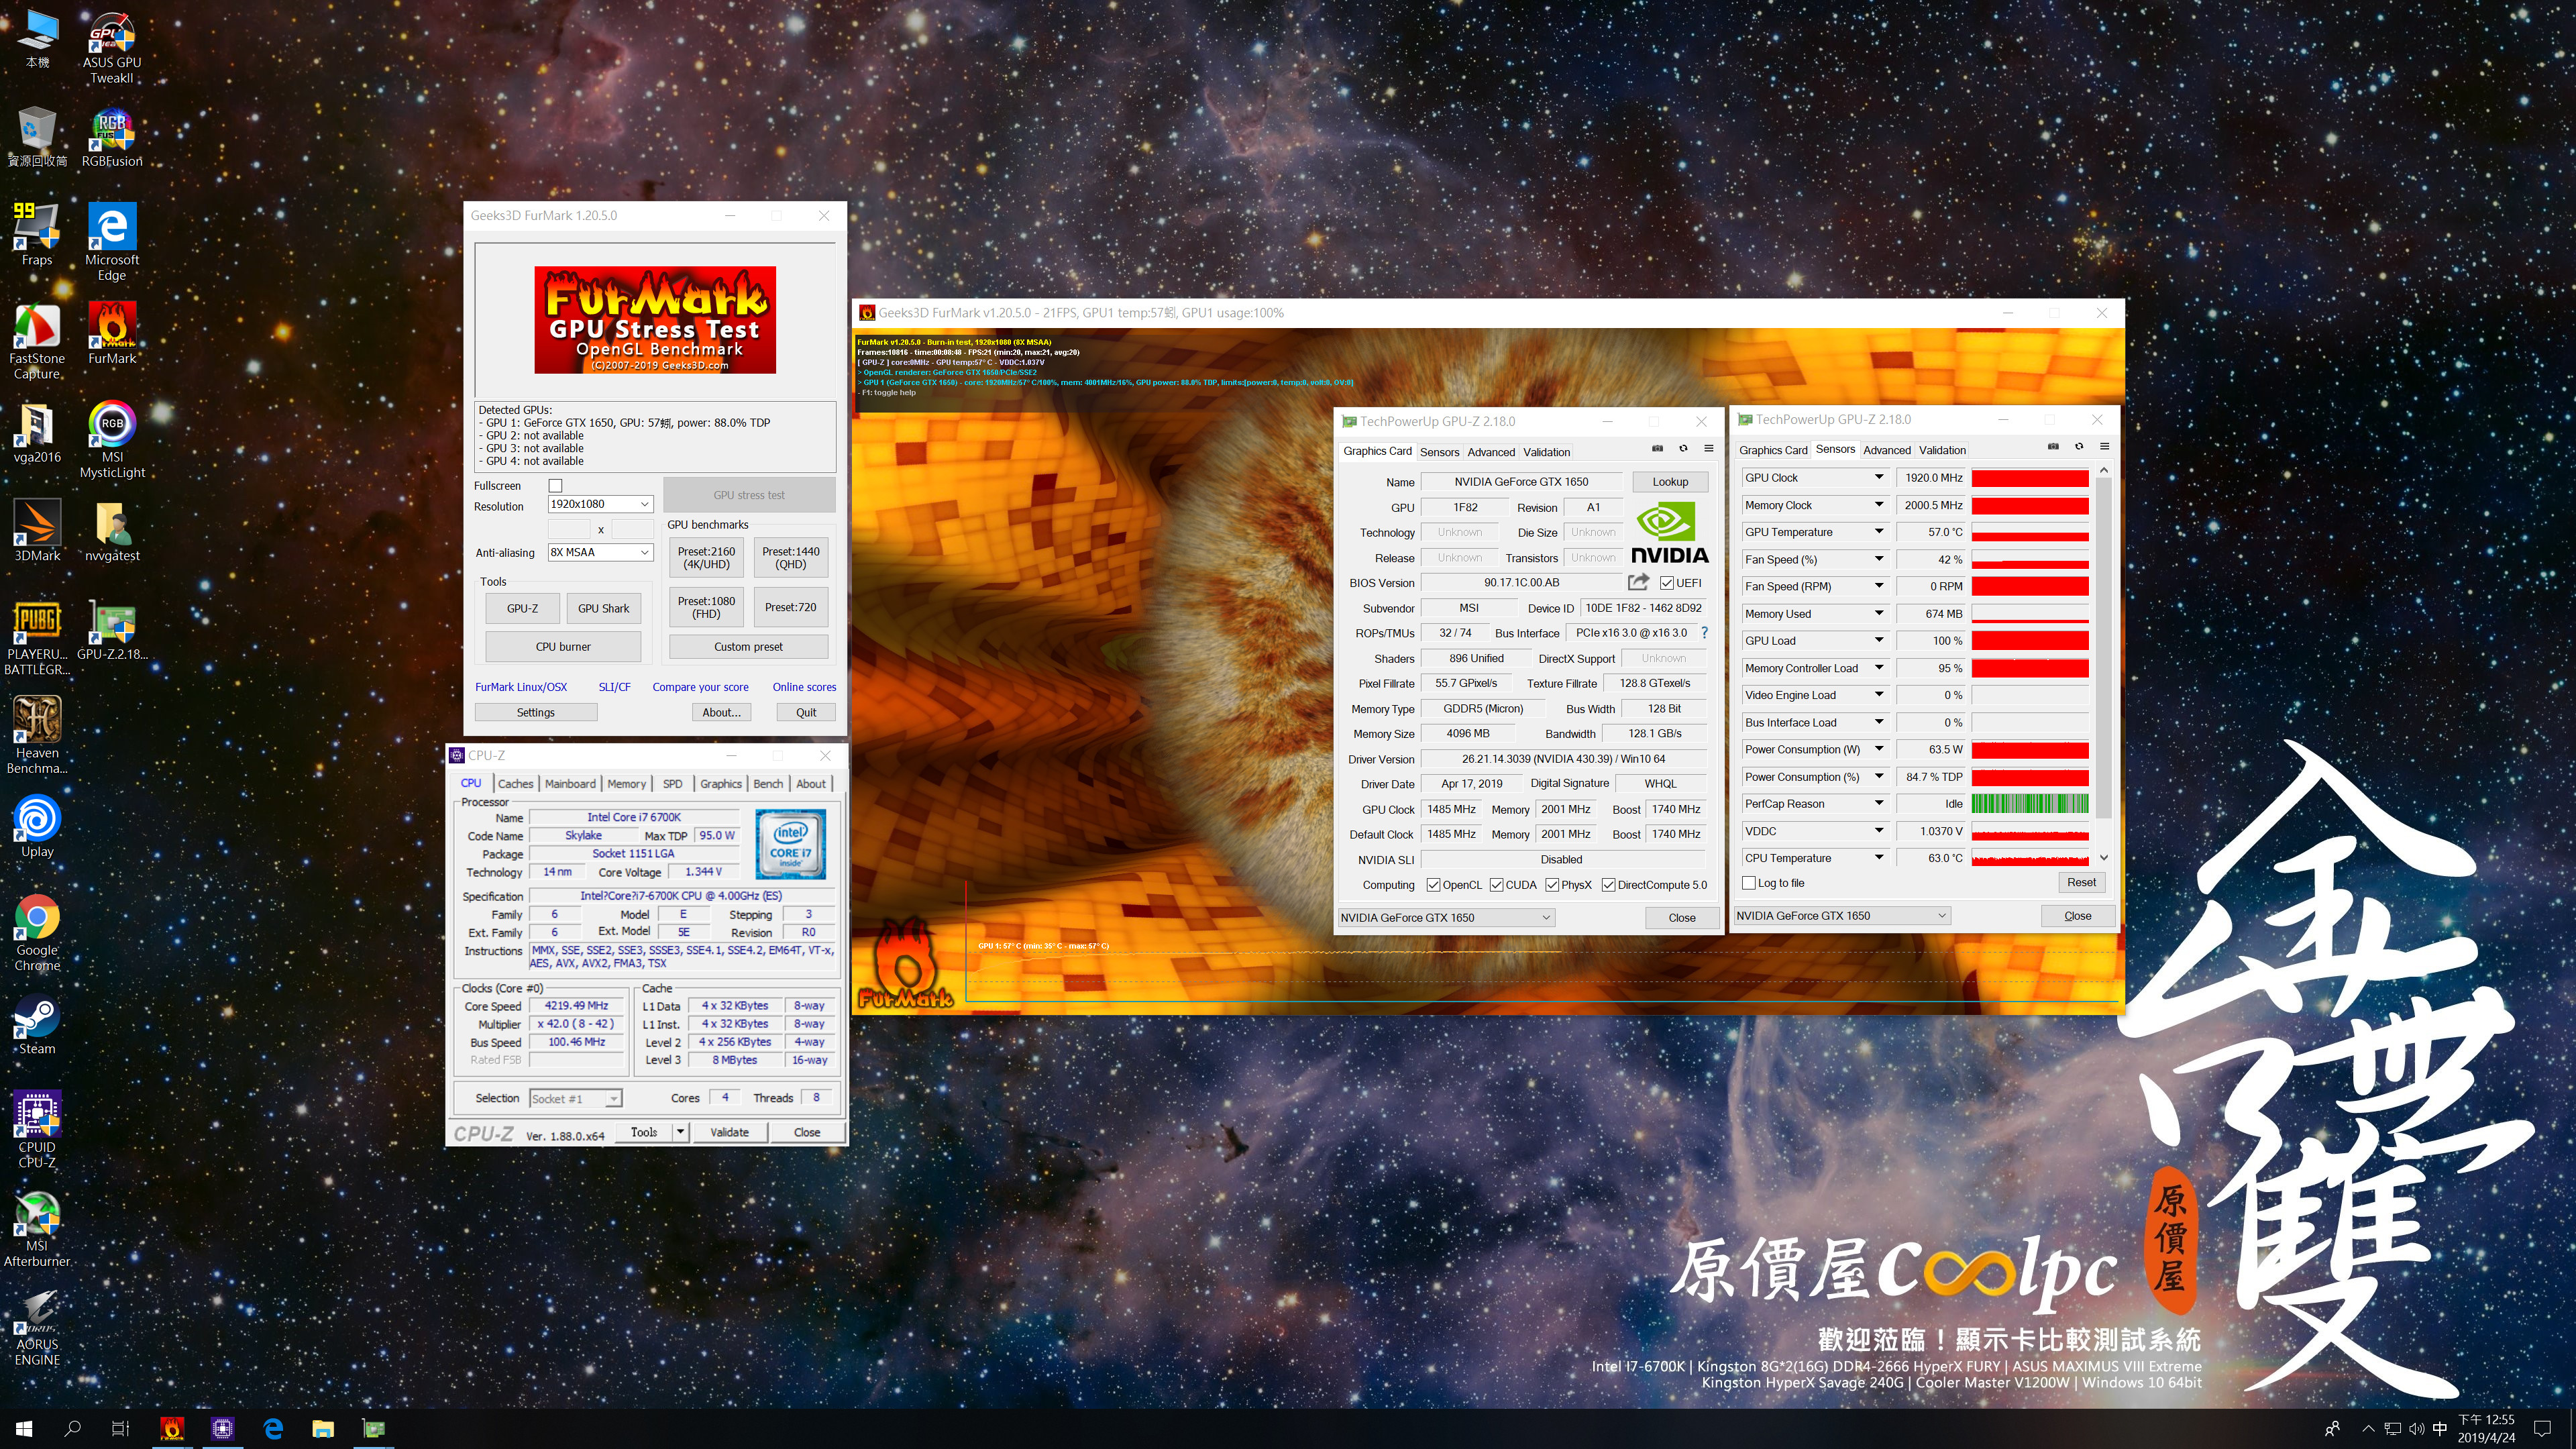The width and height of the screenshot is (2576, 1449).
Task: Click Preset:1080 (FHD) benchmark button
Action: coord(706,607)
